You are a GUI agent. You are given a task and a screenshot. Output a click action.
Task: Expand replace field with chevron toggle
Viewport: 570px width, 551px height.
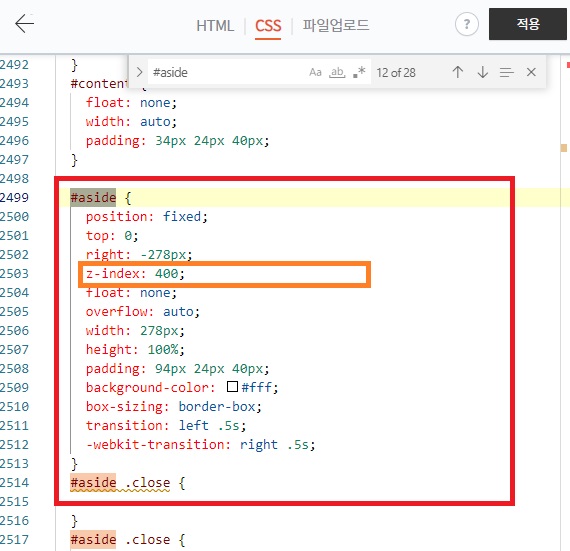[x=139, y=72]
